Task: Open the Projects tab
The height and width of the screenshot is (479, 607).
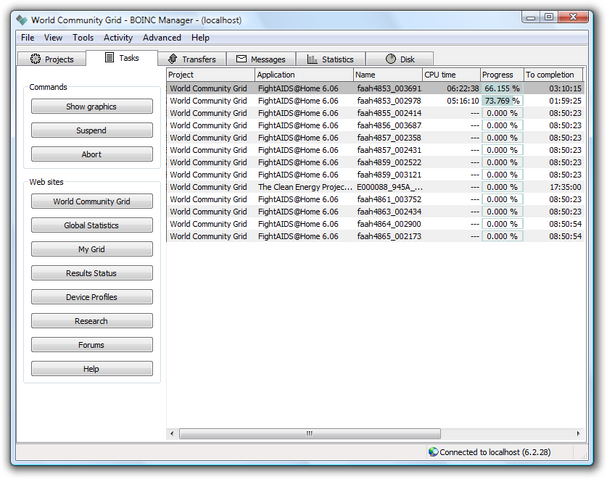Action: pos(52,59)
